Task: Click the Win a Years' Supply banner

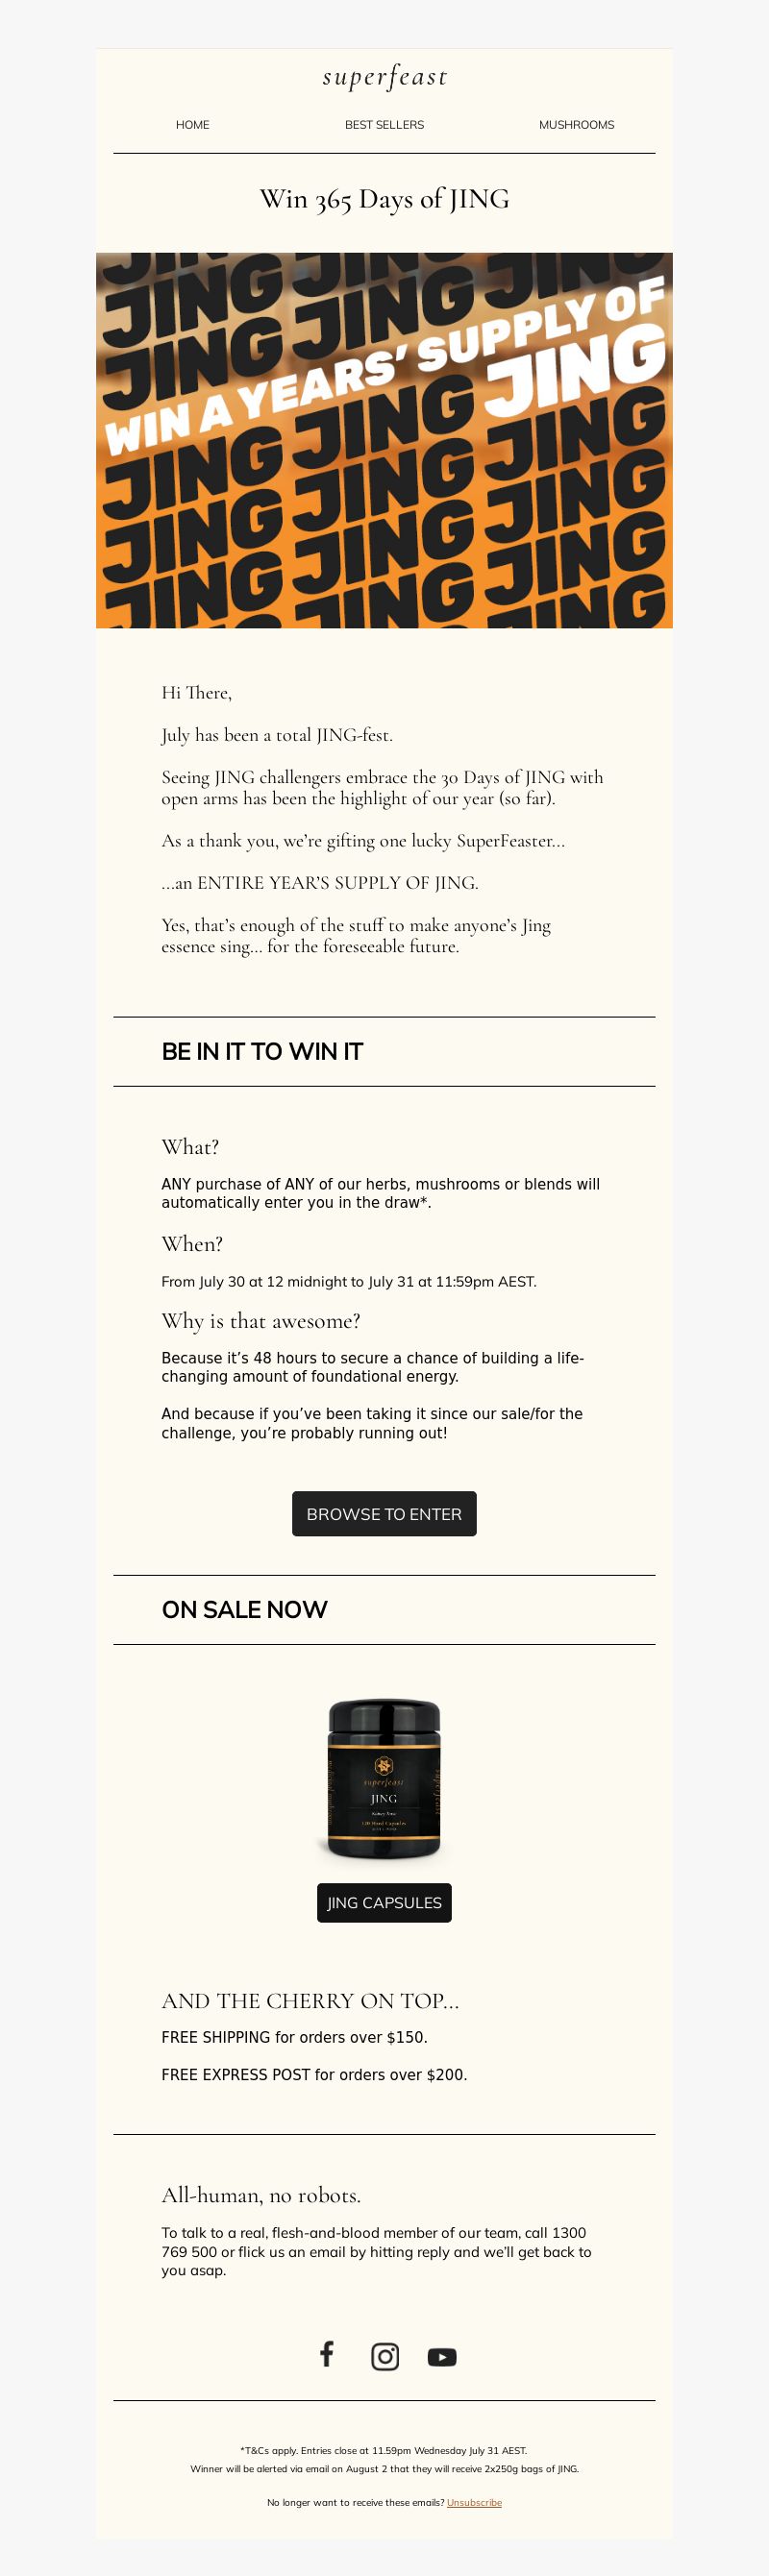Action: point(385,440)
